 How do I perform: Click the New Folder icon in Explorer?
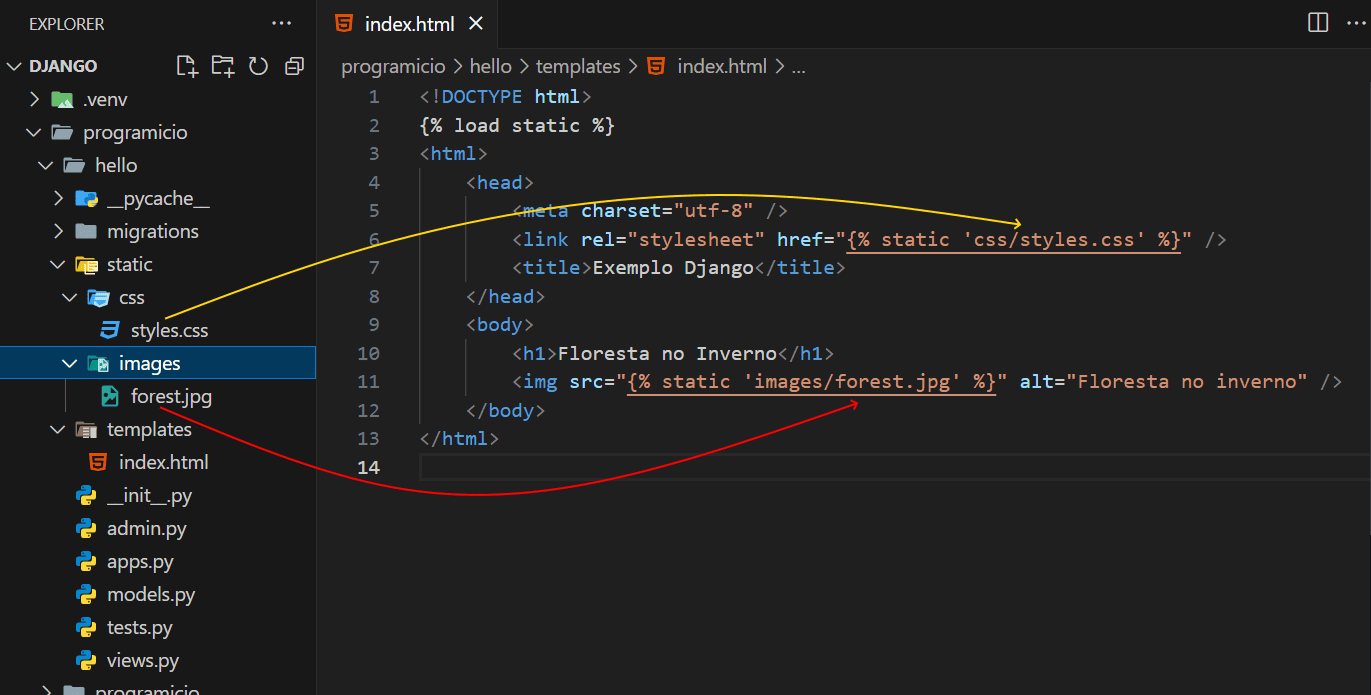click(x=223, y=66)
